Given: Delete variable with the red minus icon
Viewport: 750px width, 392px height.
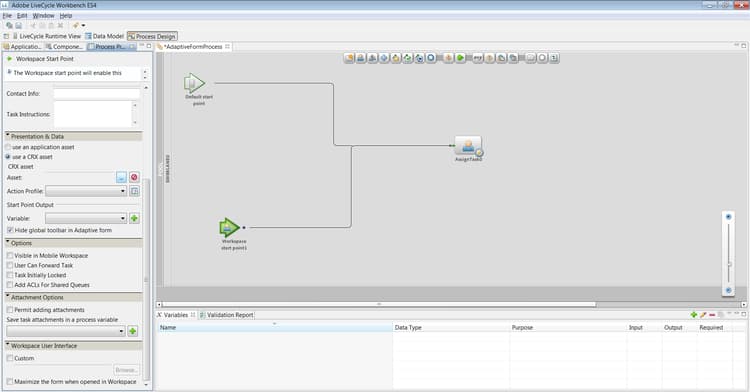Looking at the screenshot, I should pos(712,315).
